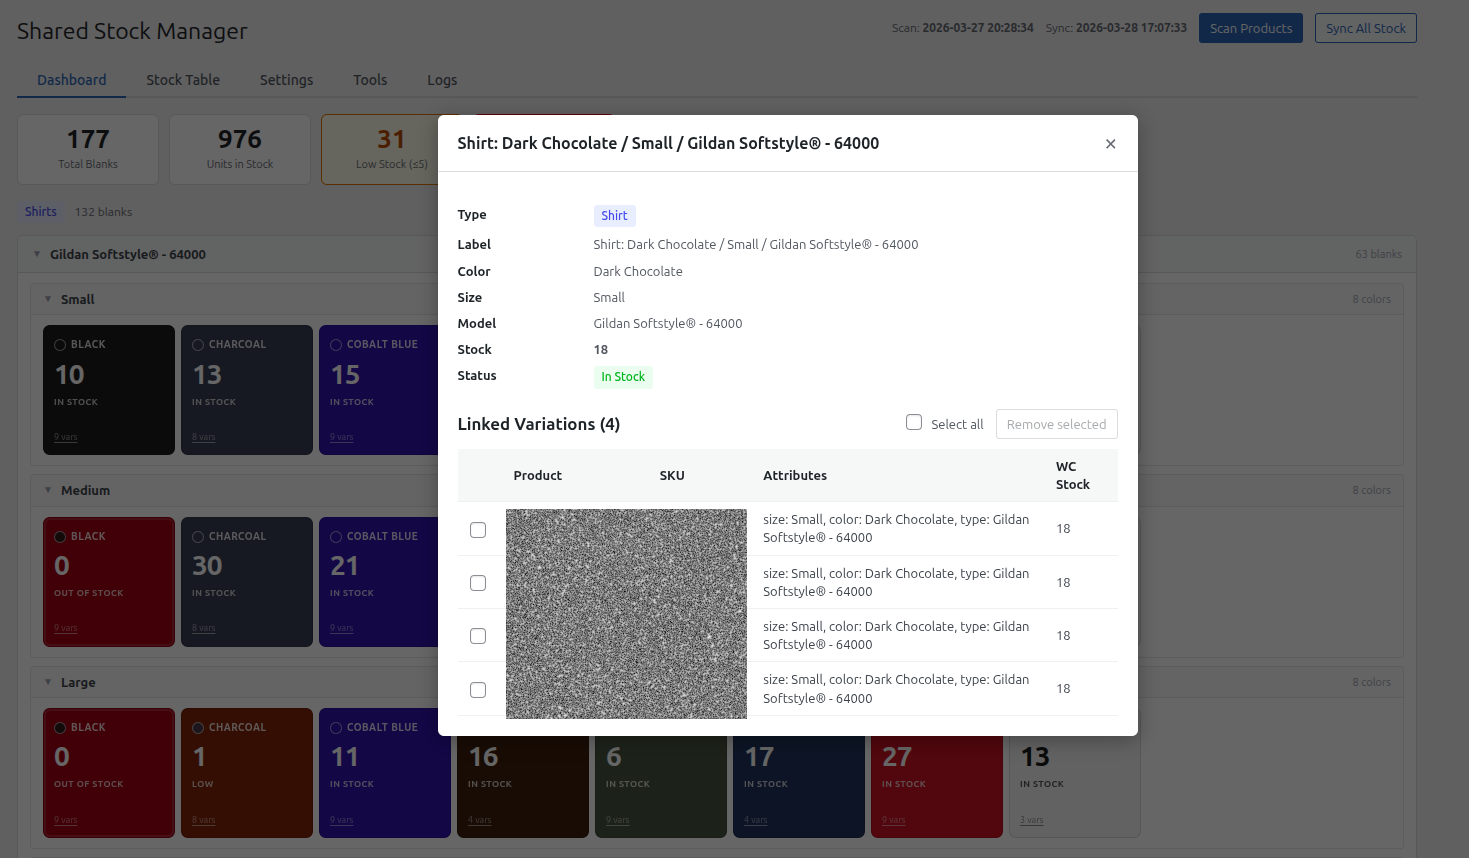
Task: Click the Sync All Stock button
Action: coord(1365,28)
